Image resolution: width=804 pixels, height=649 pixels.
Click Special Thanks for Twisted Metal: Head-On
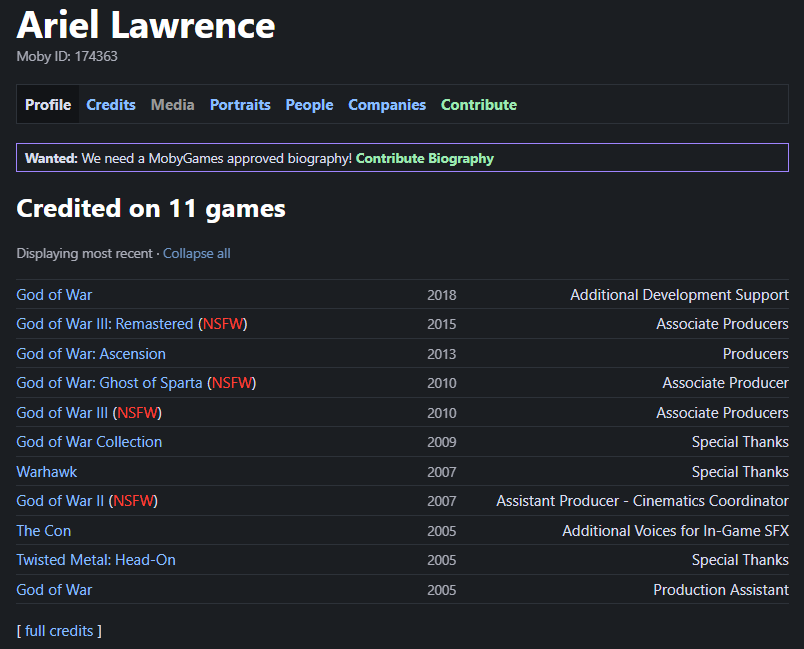point(740,560)
